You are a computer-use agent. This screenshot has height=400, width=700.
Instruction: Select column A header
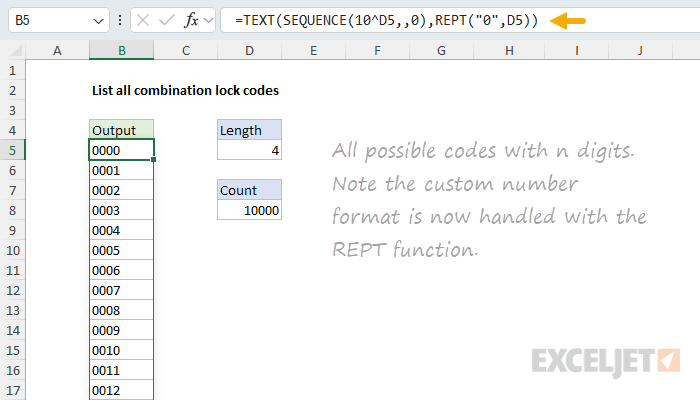(57, 50)
